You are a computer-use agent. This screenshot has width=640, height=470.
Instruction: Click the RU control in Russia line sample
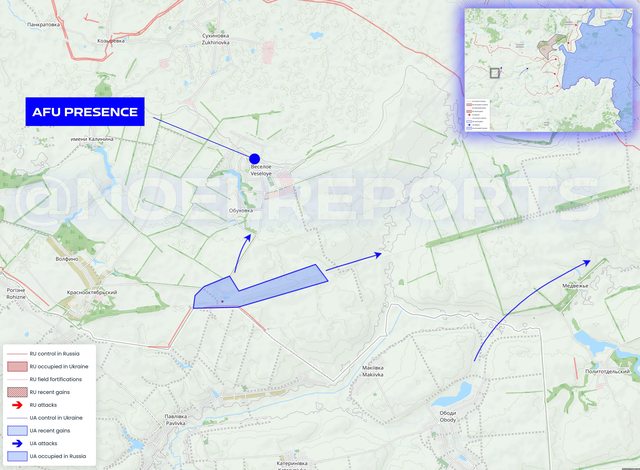(x=17, y=354)
